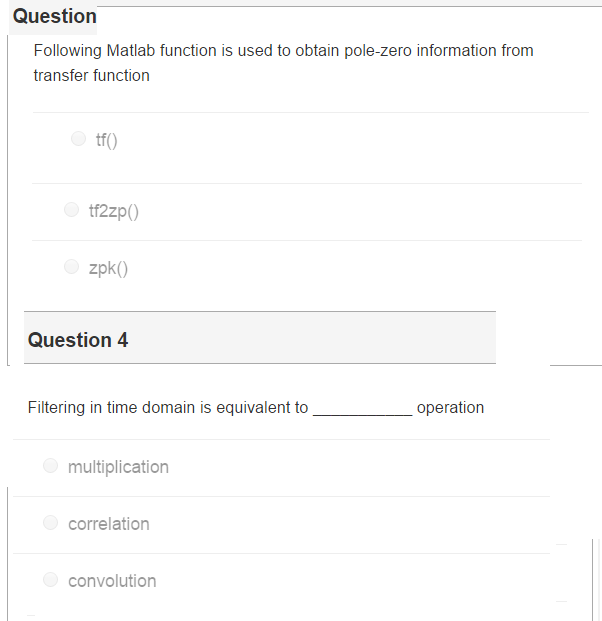Click the Question 4 heading
Viewport: 602px width, 621px height.
[78, 340]
